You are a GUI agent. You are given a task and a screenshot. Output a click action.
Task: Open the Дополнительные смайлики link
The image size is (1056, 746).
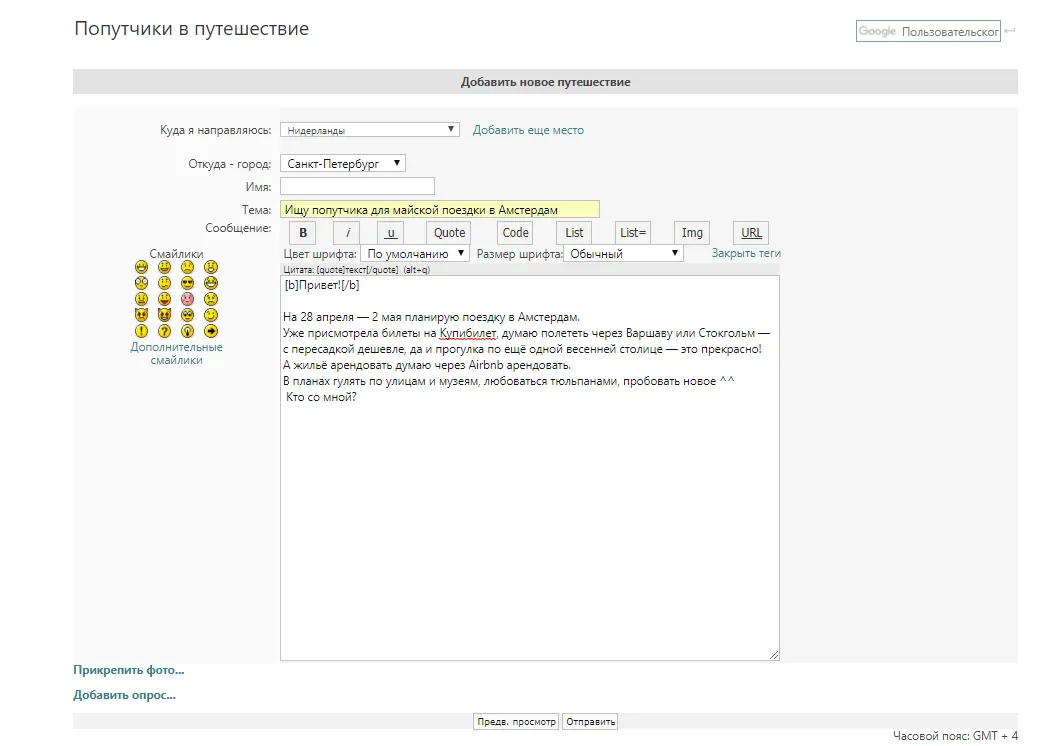point(176,353)
